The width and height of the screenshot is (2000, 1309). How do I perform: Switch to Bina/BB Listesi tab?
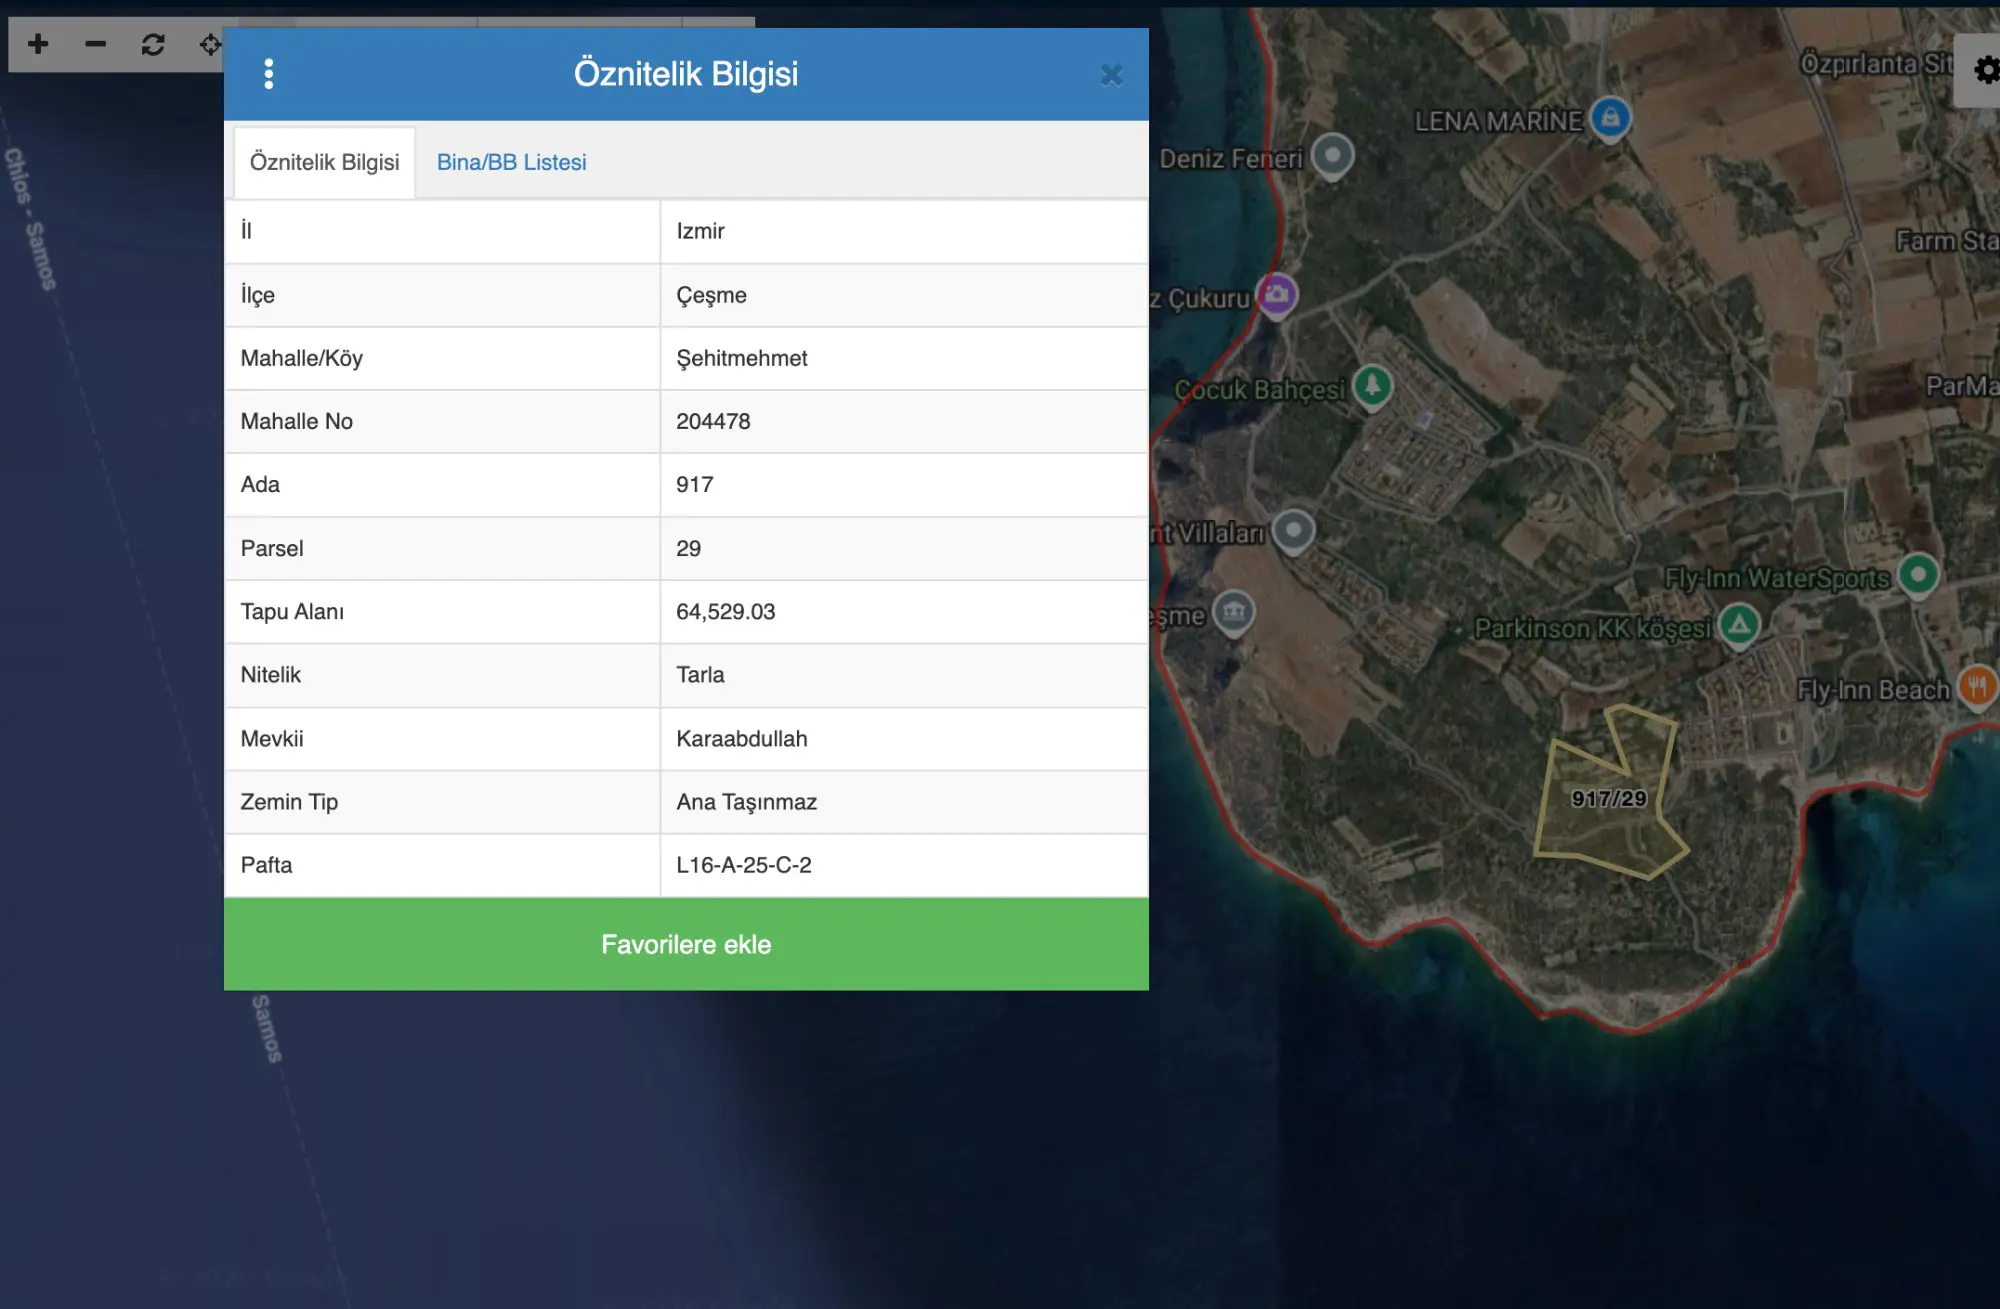click(x=511, y=162)
